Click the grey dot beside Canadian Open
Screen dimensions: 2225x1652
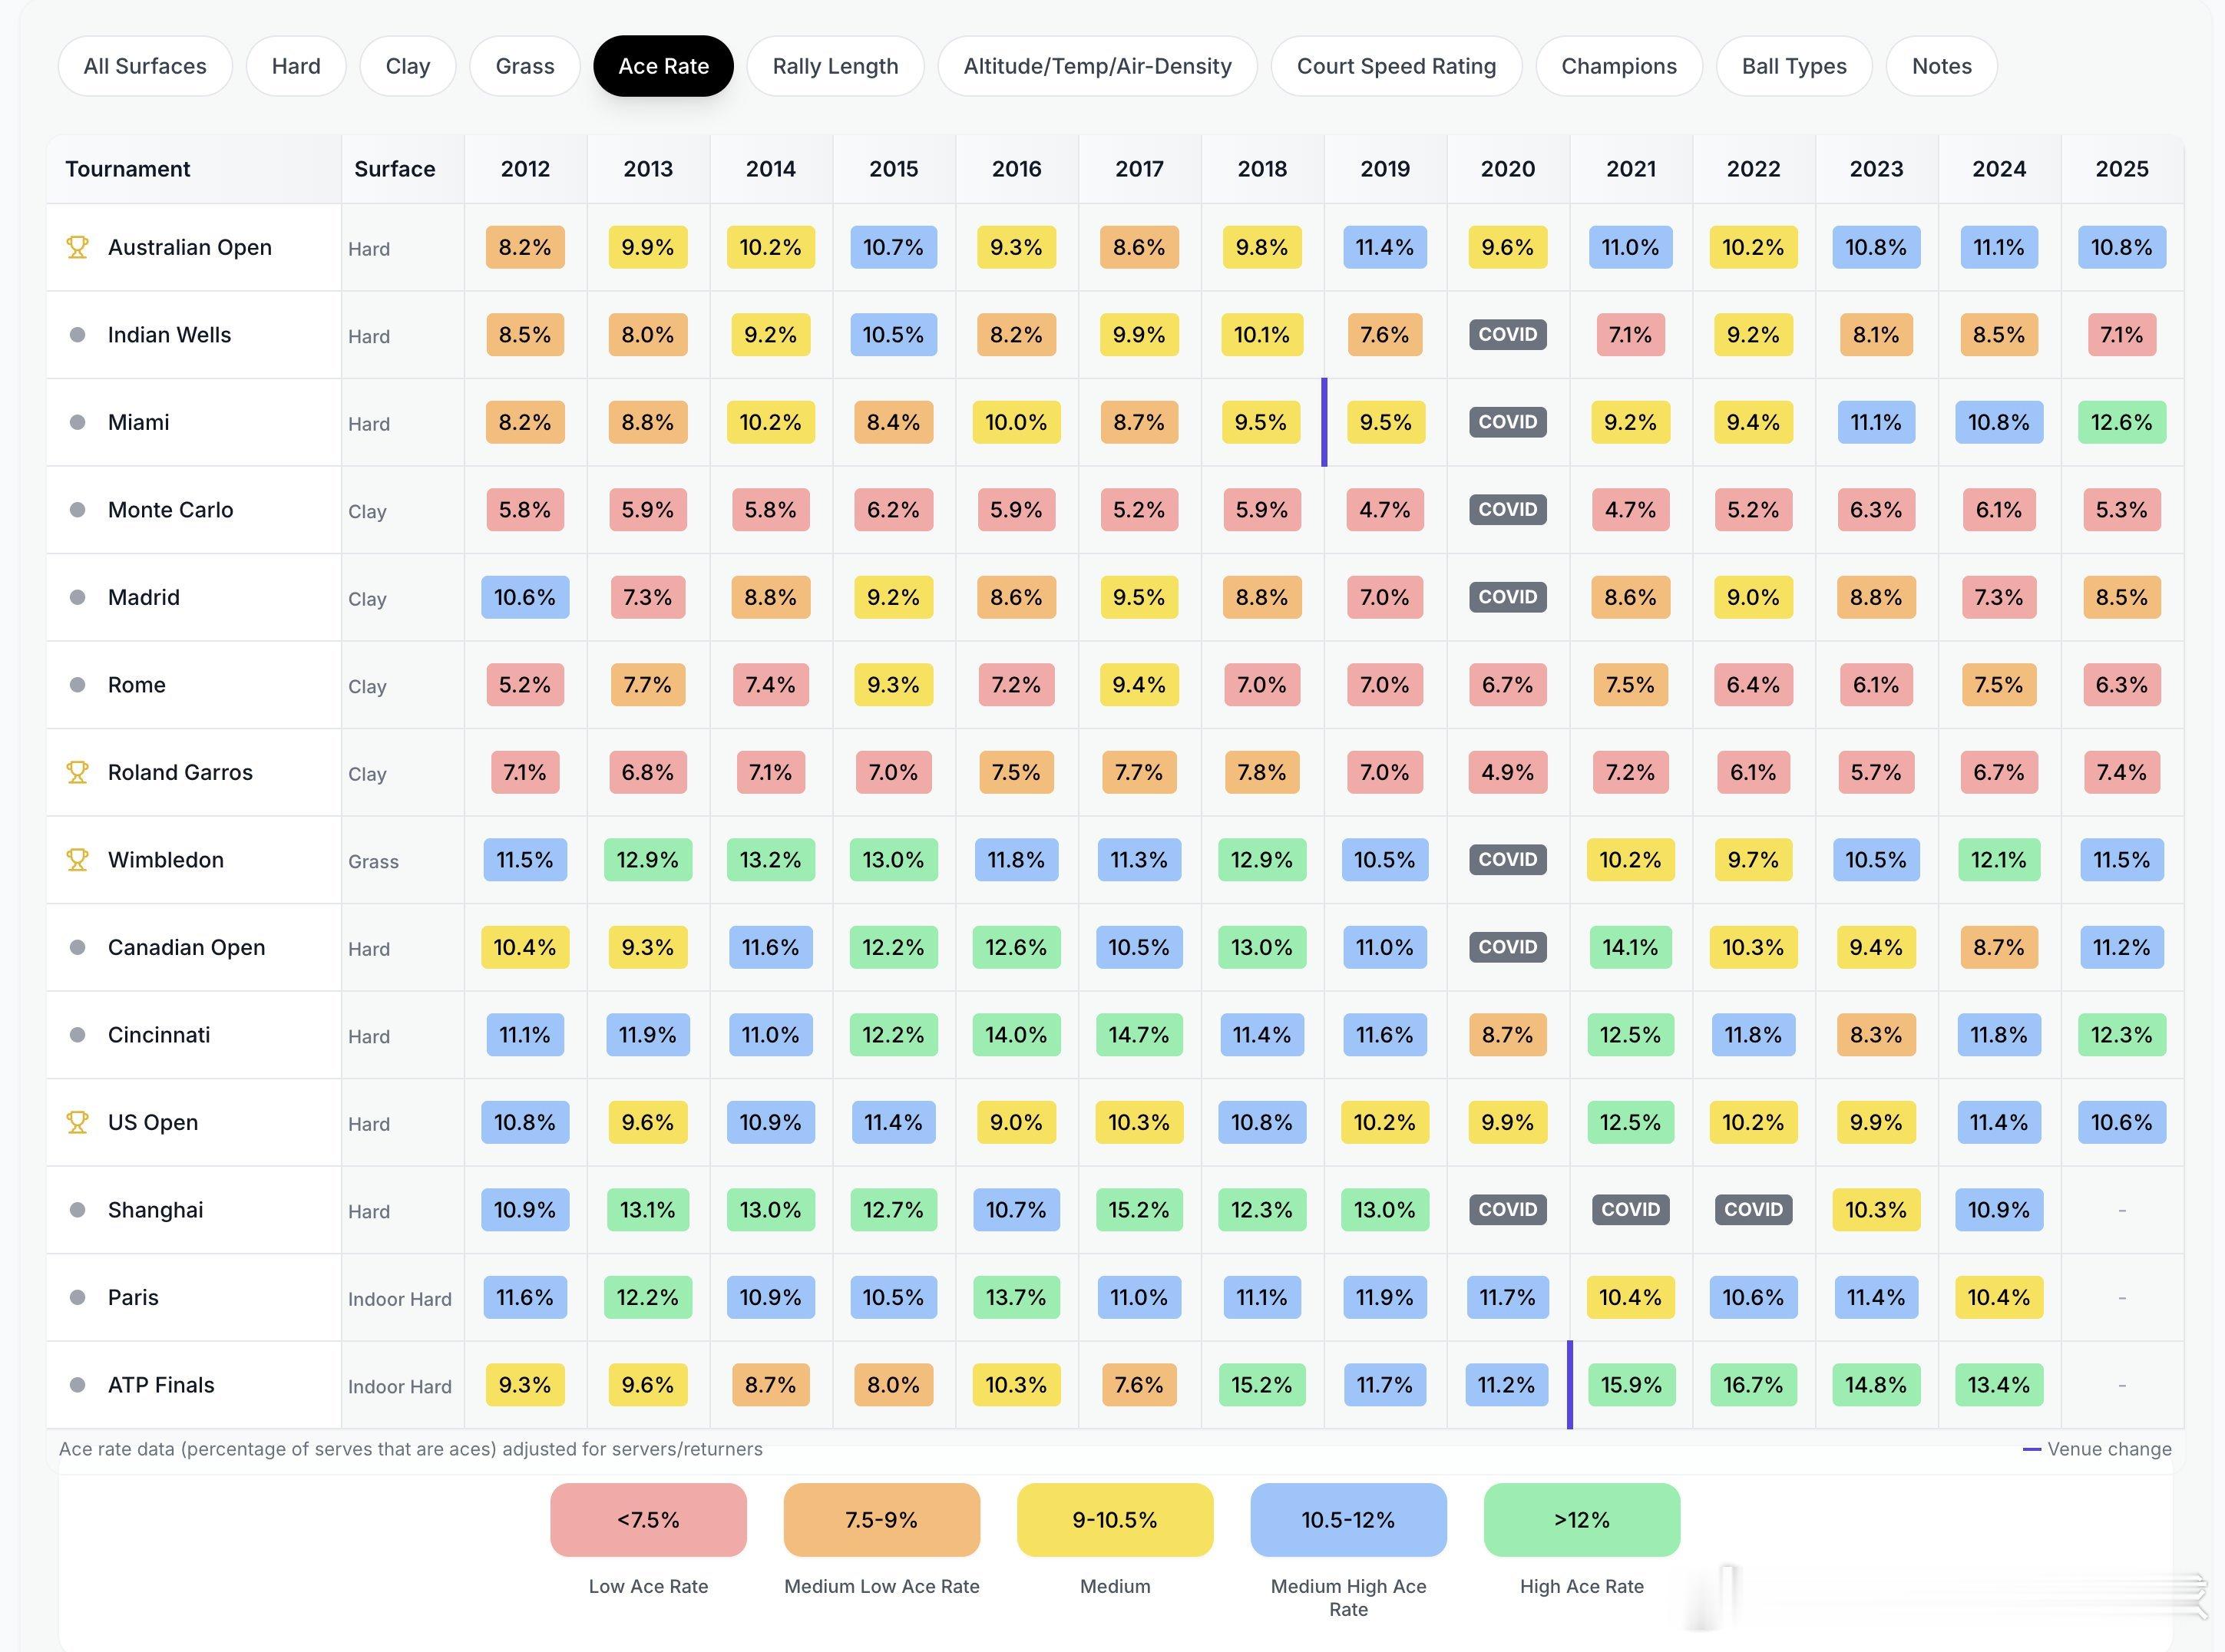[x=77, y=947]
